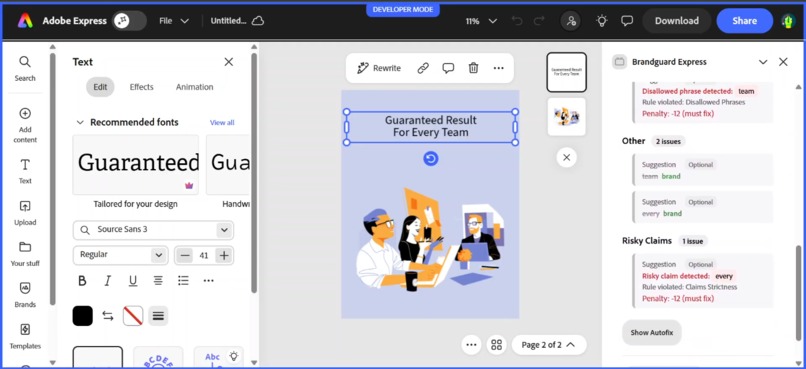Screen dimensions: 806x369
Task: Open Your stuff folder
Action: (x=25, y=254)
